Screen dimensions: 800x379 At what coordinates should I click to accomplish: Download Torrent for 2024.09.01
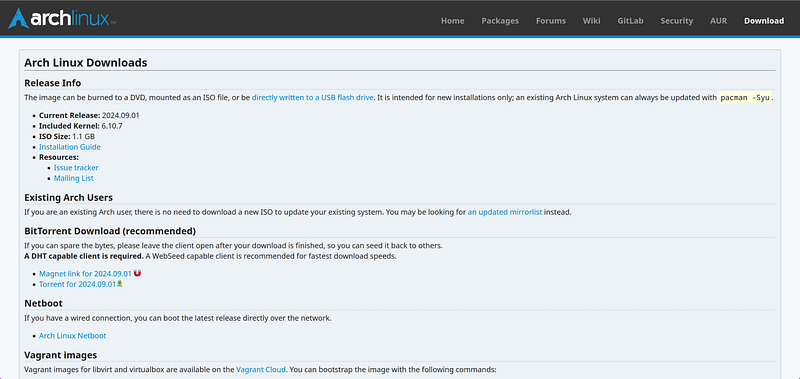[78, 284]
